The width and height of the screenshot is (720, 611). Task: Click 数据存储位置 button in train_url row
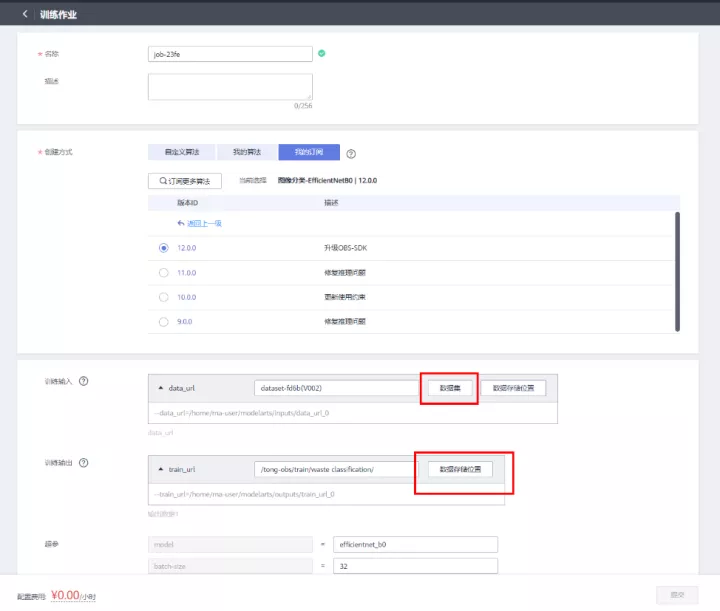pyautogui.click(x=460, y=469)
